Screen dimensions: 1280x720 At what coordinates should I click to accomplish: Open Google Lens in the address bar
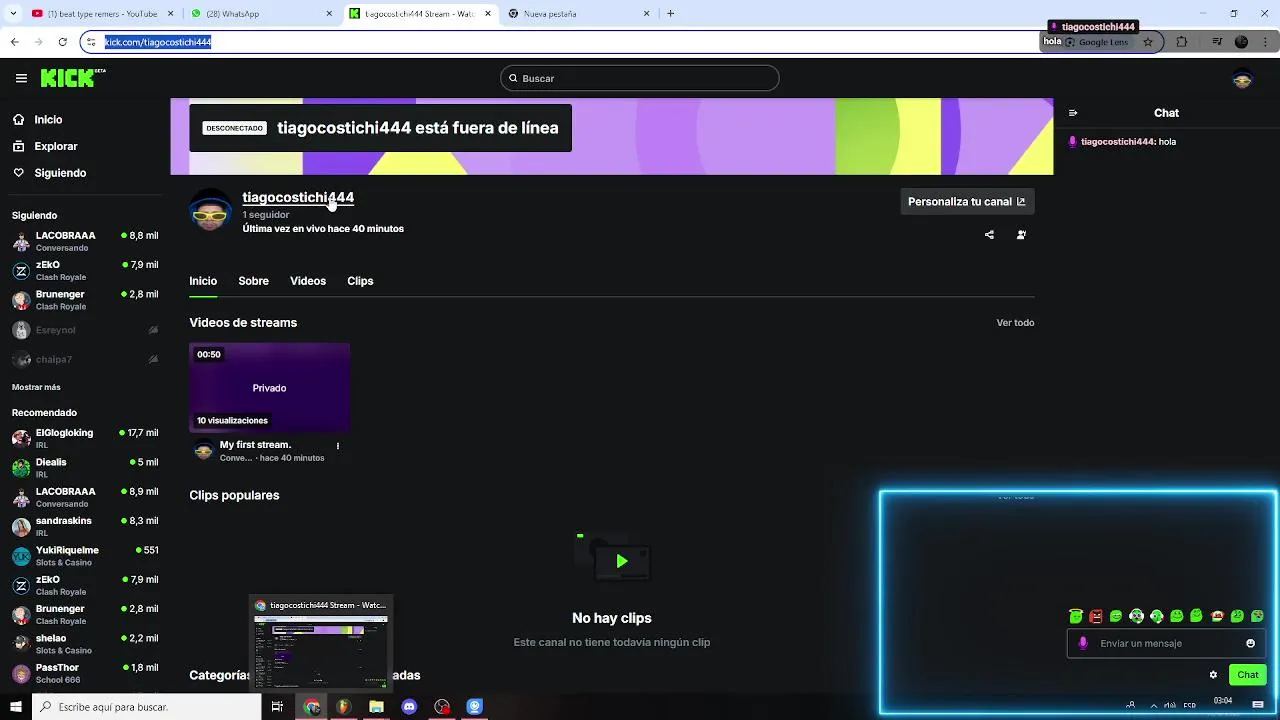coord(1097,42)
